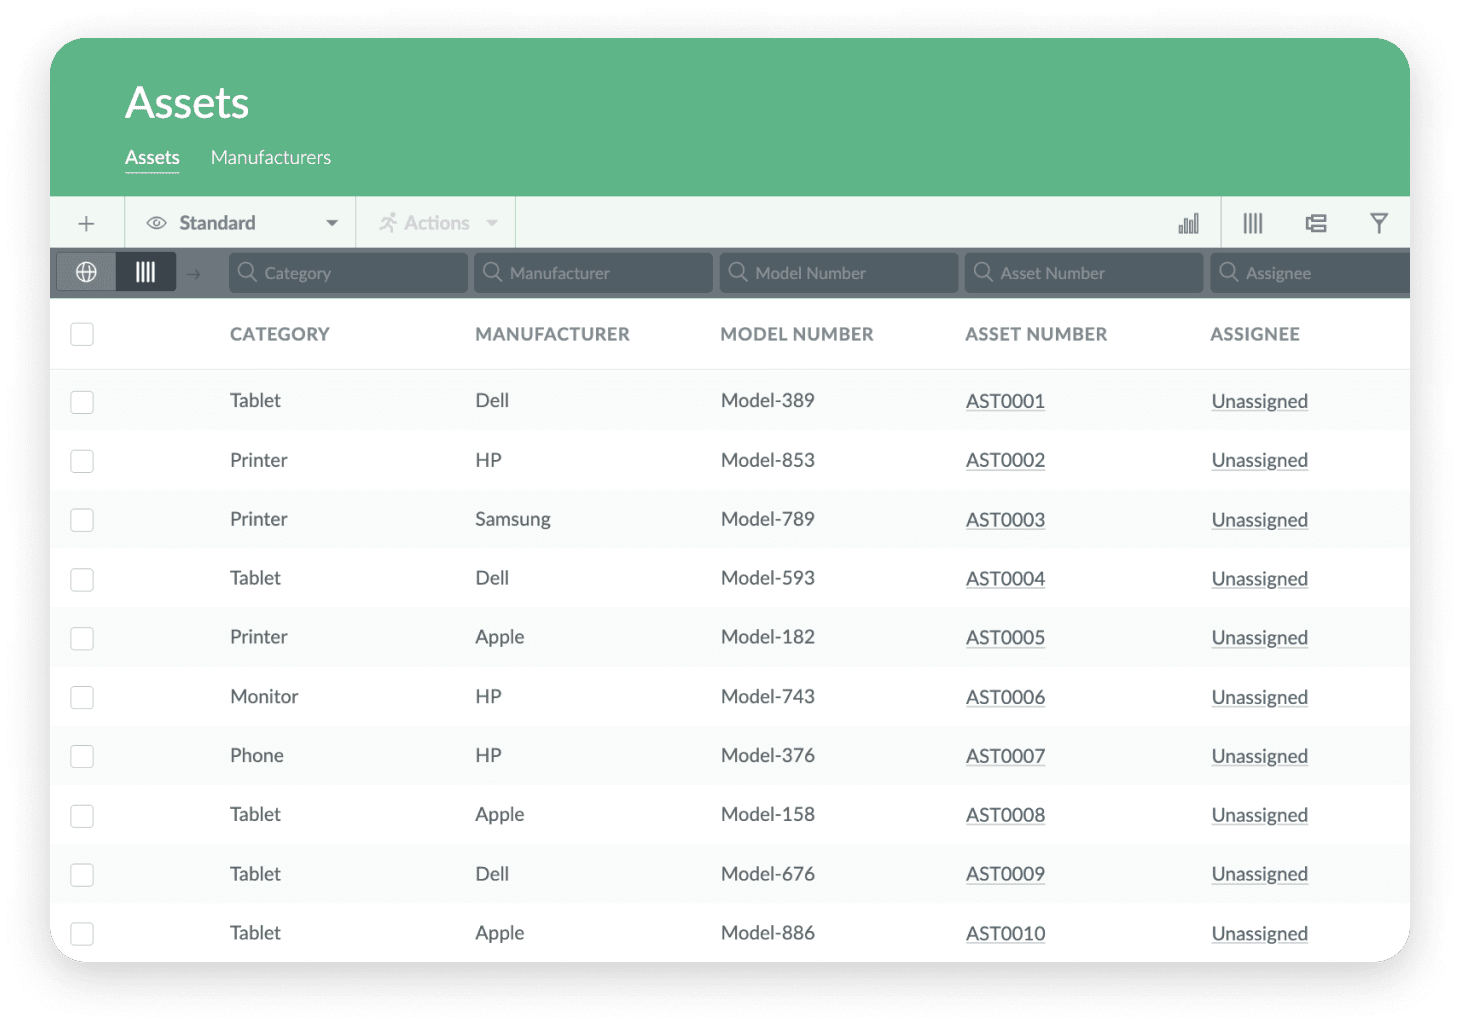Open asset link AST0005

[1005, 638]
